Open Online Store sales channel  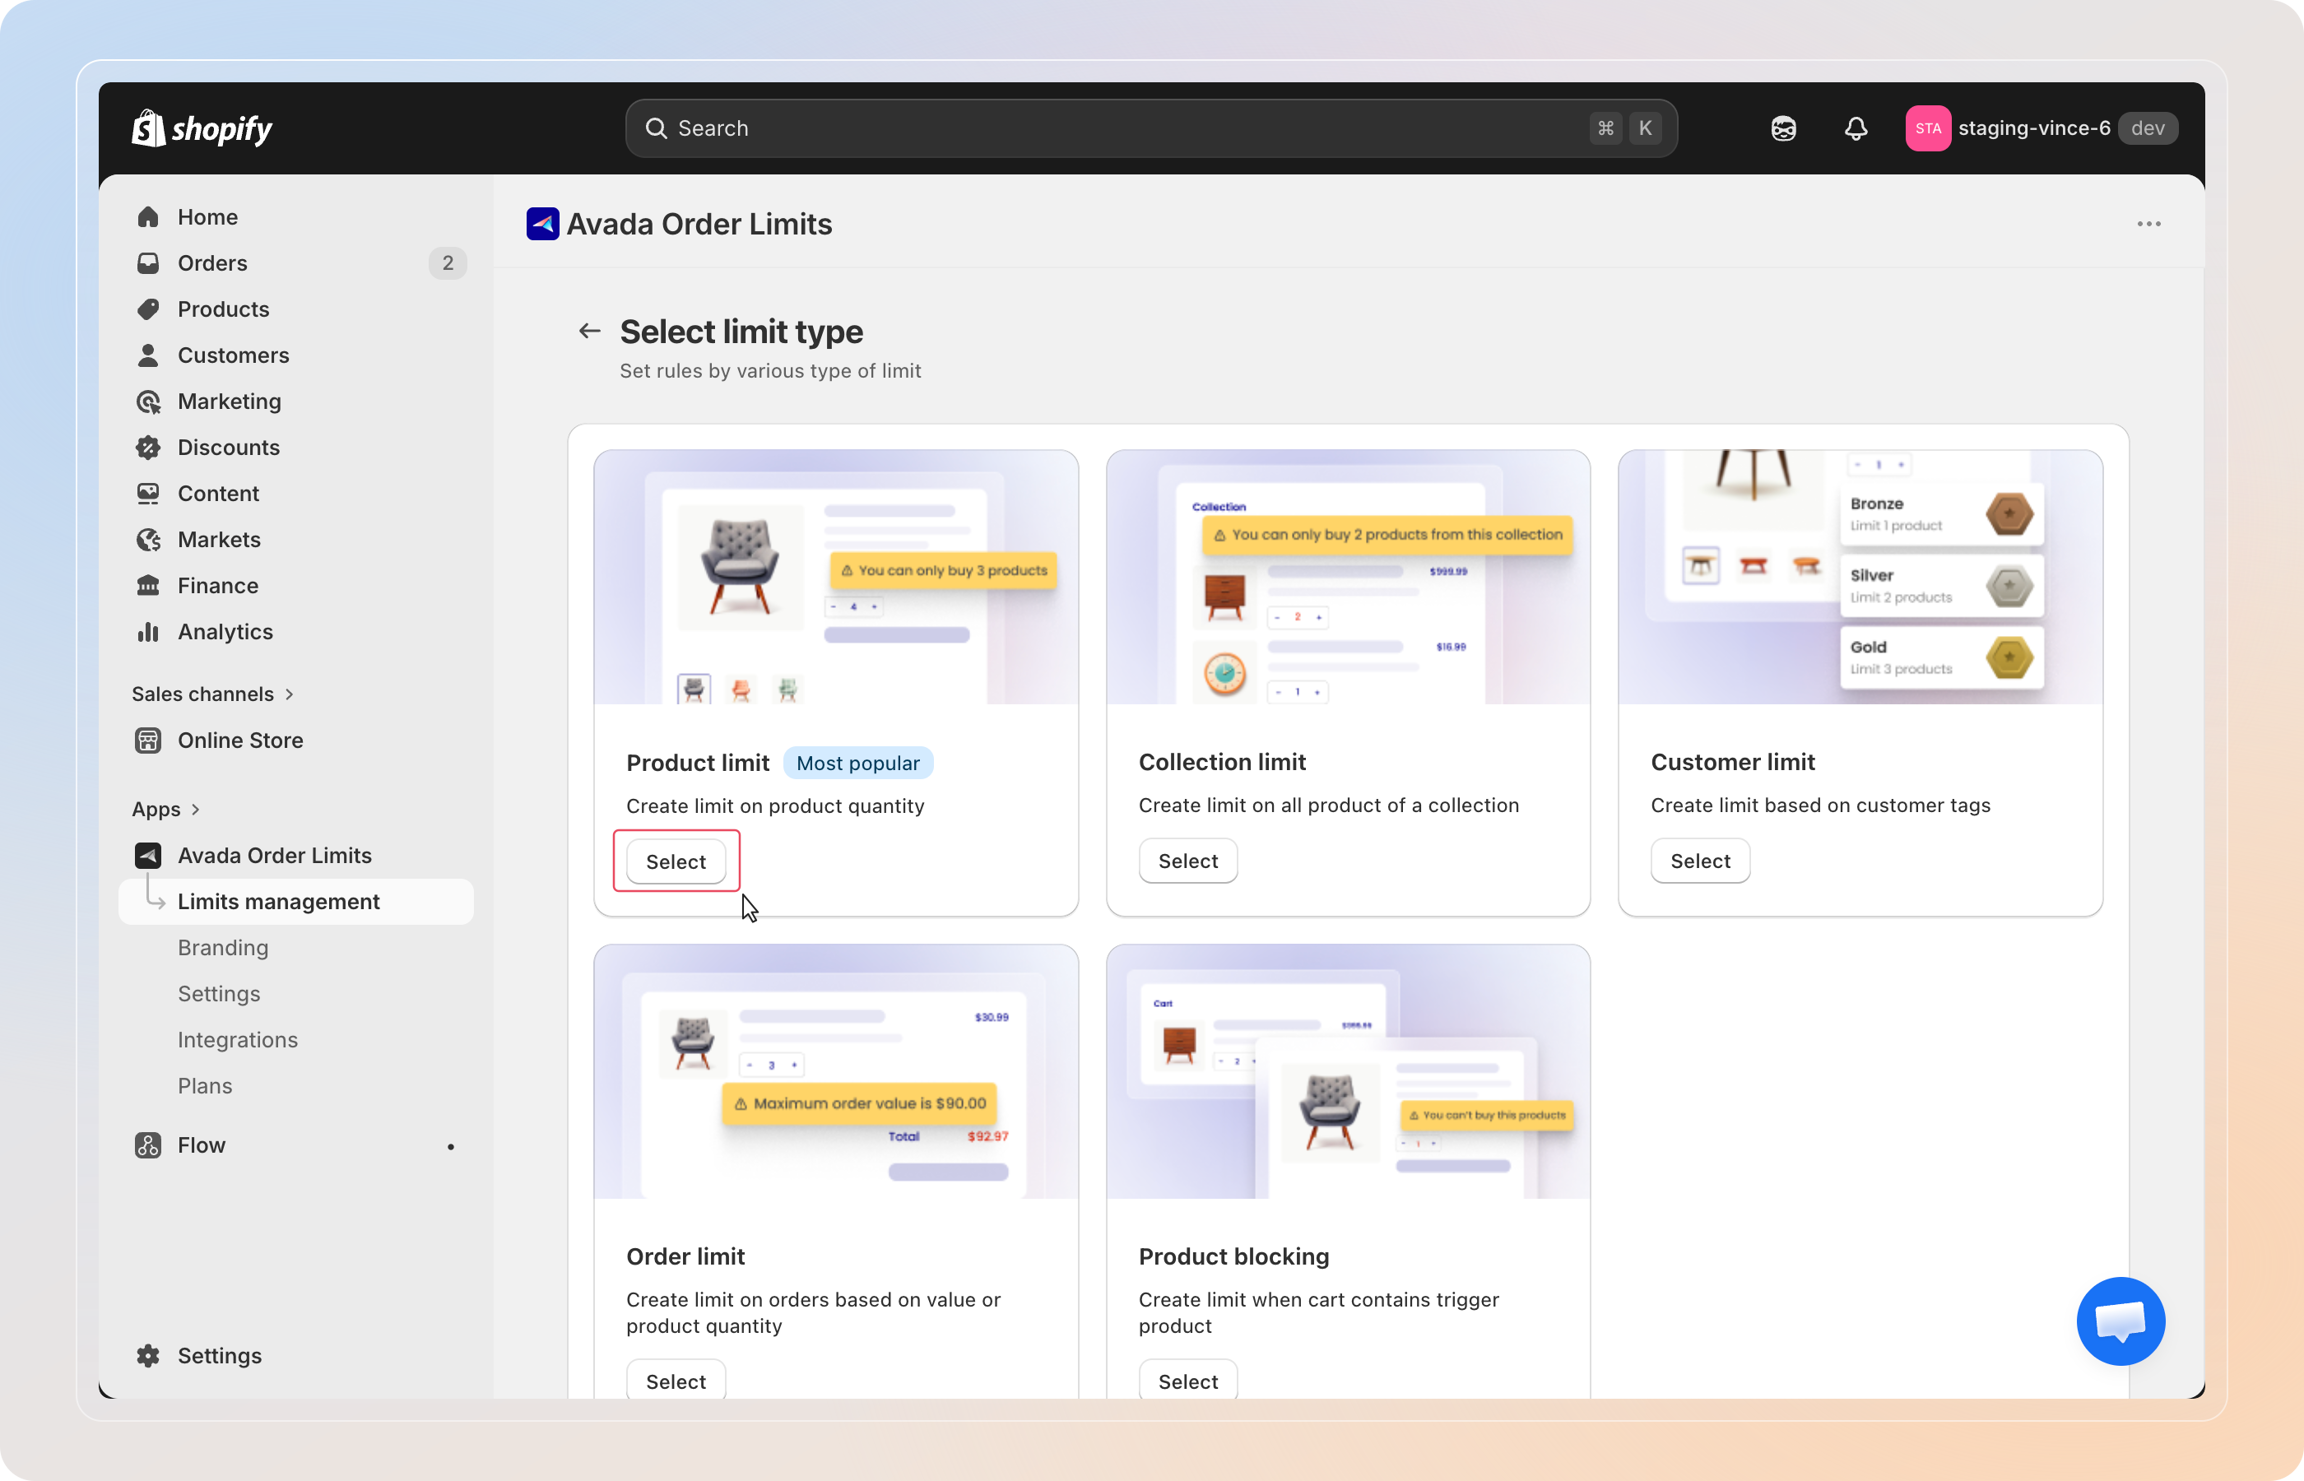click(x=296, y=740)
